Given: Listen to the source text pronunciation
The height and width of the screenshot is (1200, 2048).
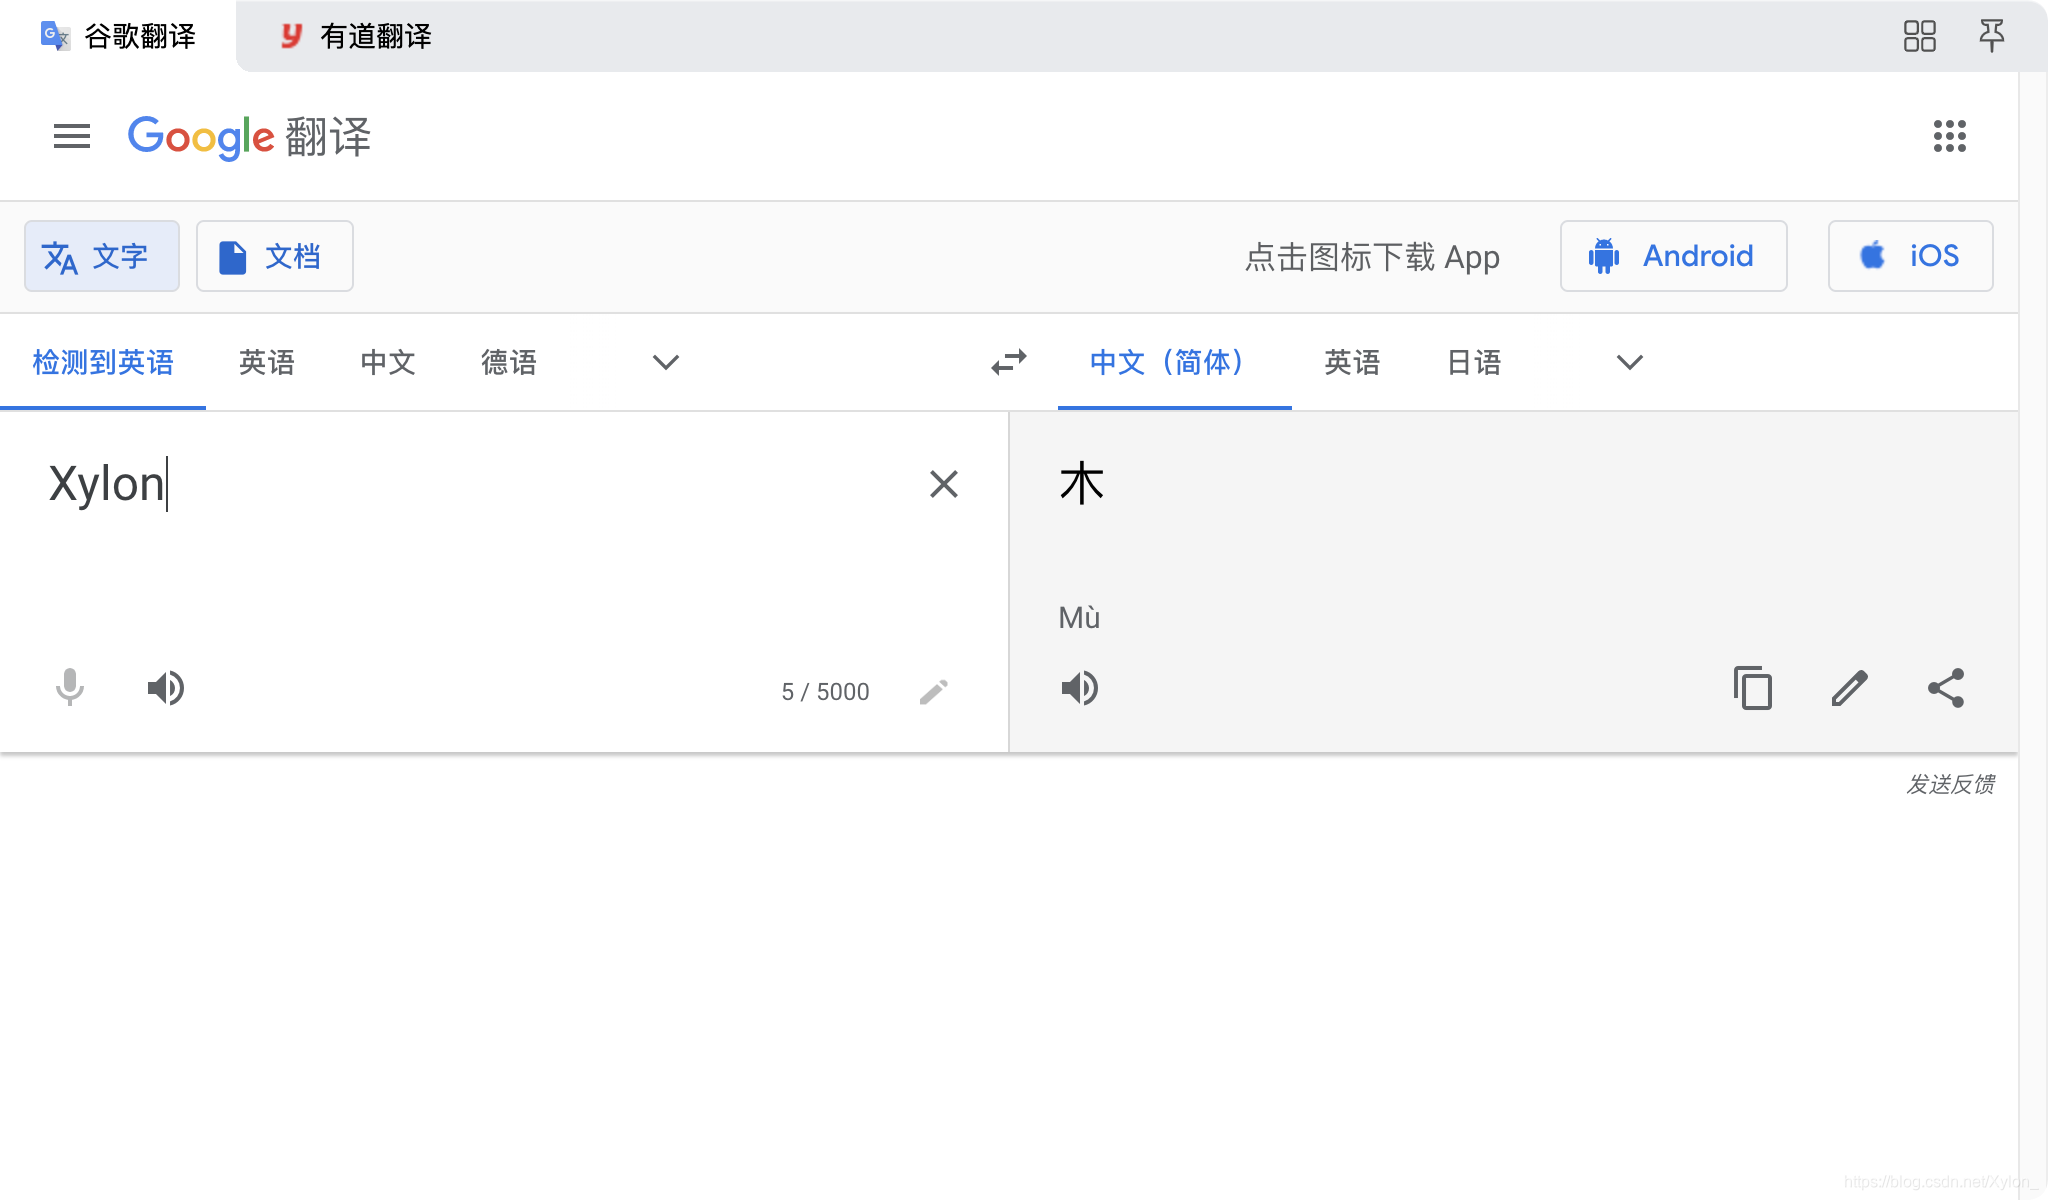Looking at the screenshot, I should (166, 688).
